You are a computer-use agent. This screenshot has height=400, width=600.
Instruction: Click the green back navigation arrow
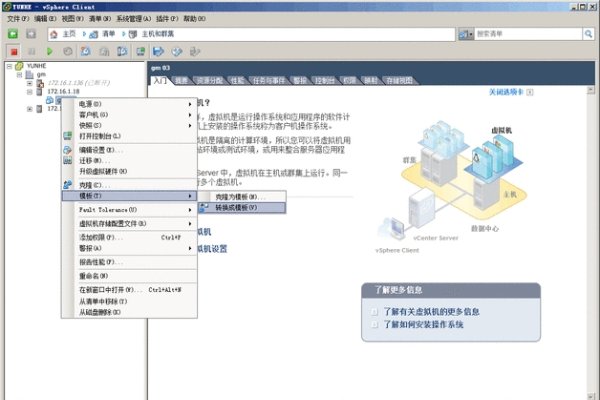(13, 33)
